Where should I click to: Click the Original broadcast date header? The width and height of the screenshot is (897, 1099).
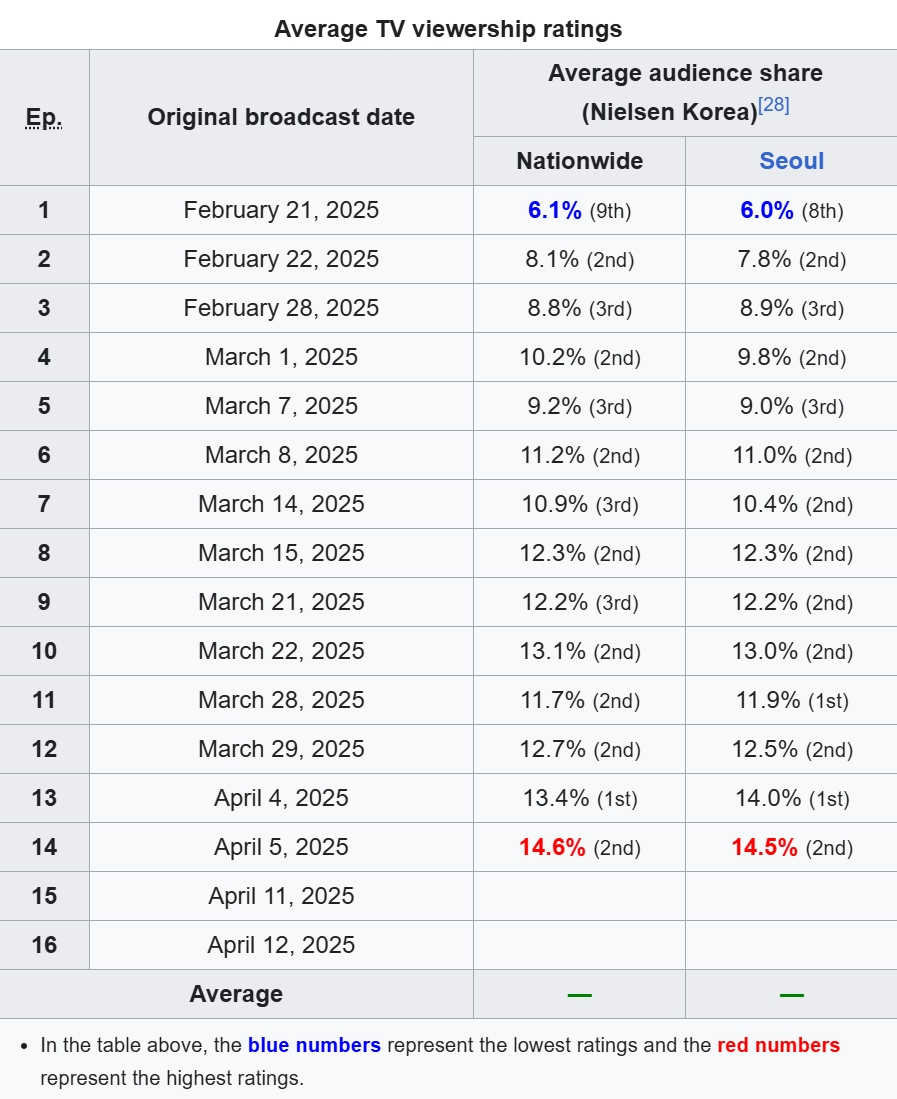pyautogui.click(x=281, y=117)
